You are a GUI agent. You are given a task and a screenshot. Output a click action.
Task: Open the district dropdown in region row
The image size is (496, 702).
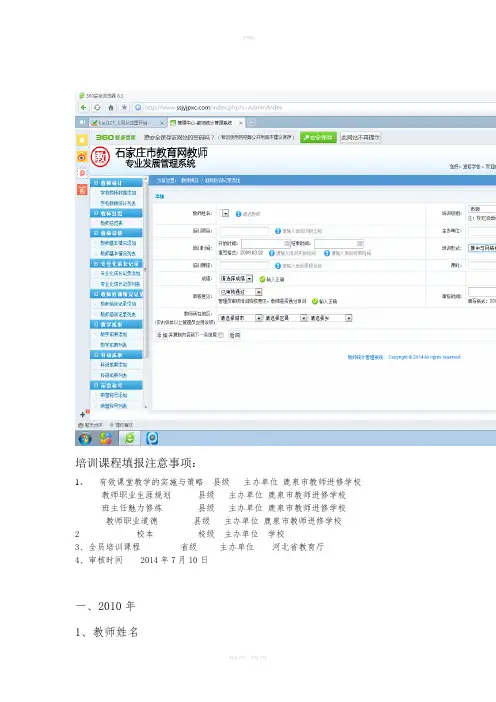click(285, 318)
